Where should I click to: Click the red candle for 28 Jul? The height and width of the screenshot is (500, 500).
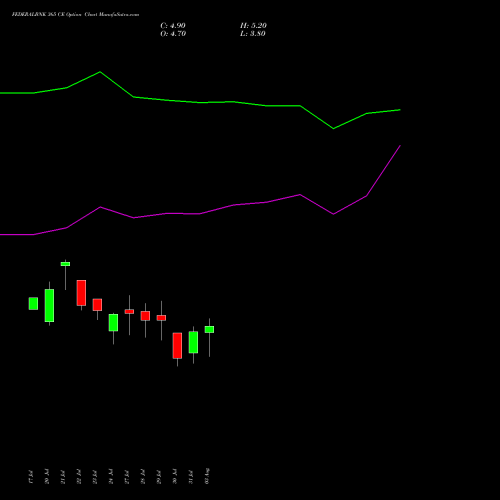[145, 316]
